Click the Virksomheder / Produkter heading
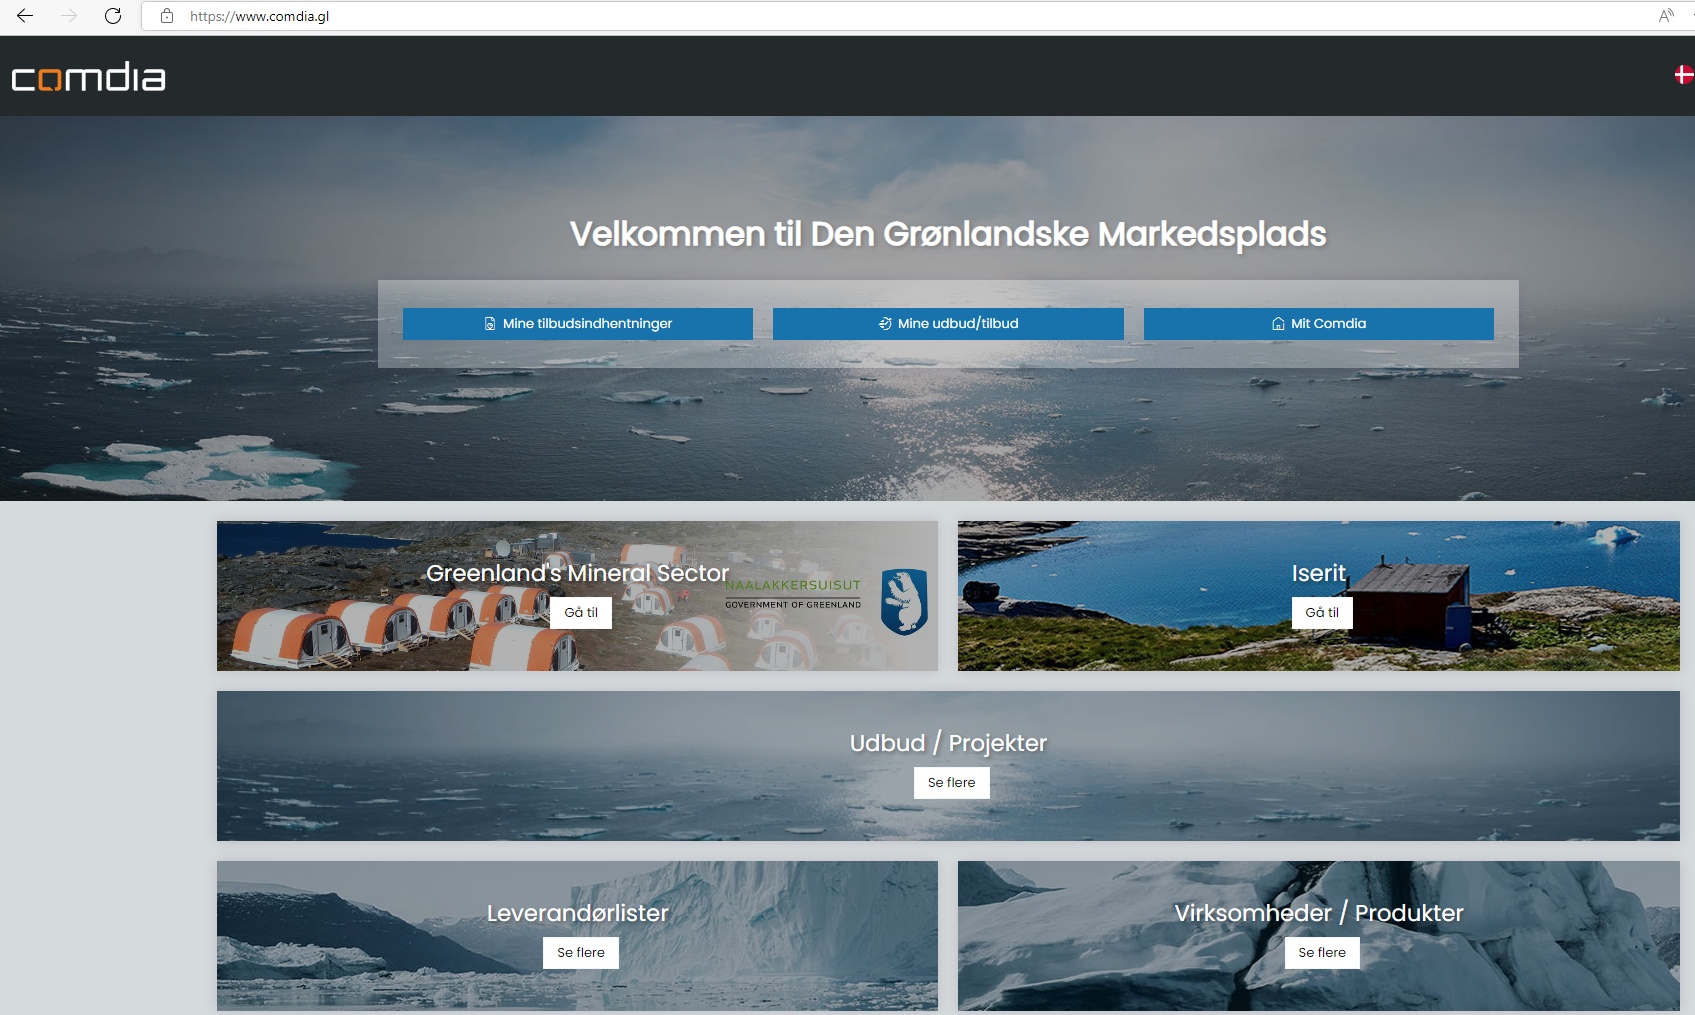Viewport: 1695px width, 1015px height. (x=1319, y=913)
